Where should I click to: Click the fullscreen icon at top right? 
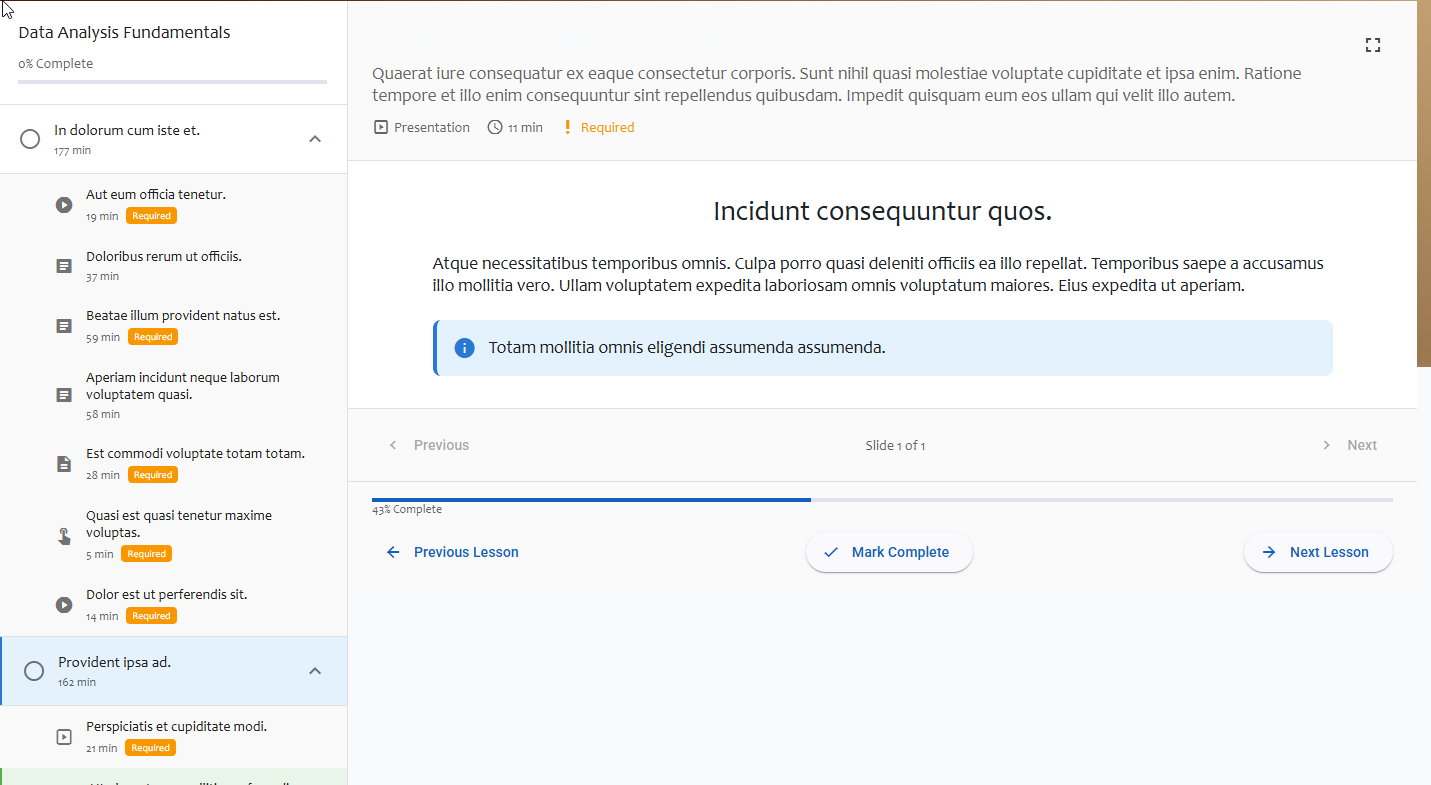click(1373, 45)
